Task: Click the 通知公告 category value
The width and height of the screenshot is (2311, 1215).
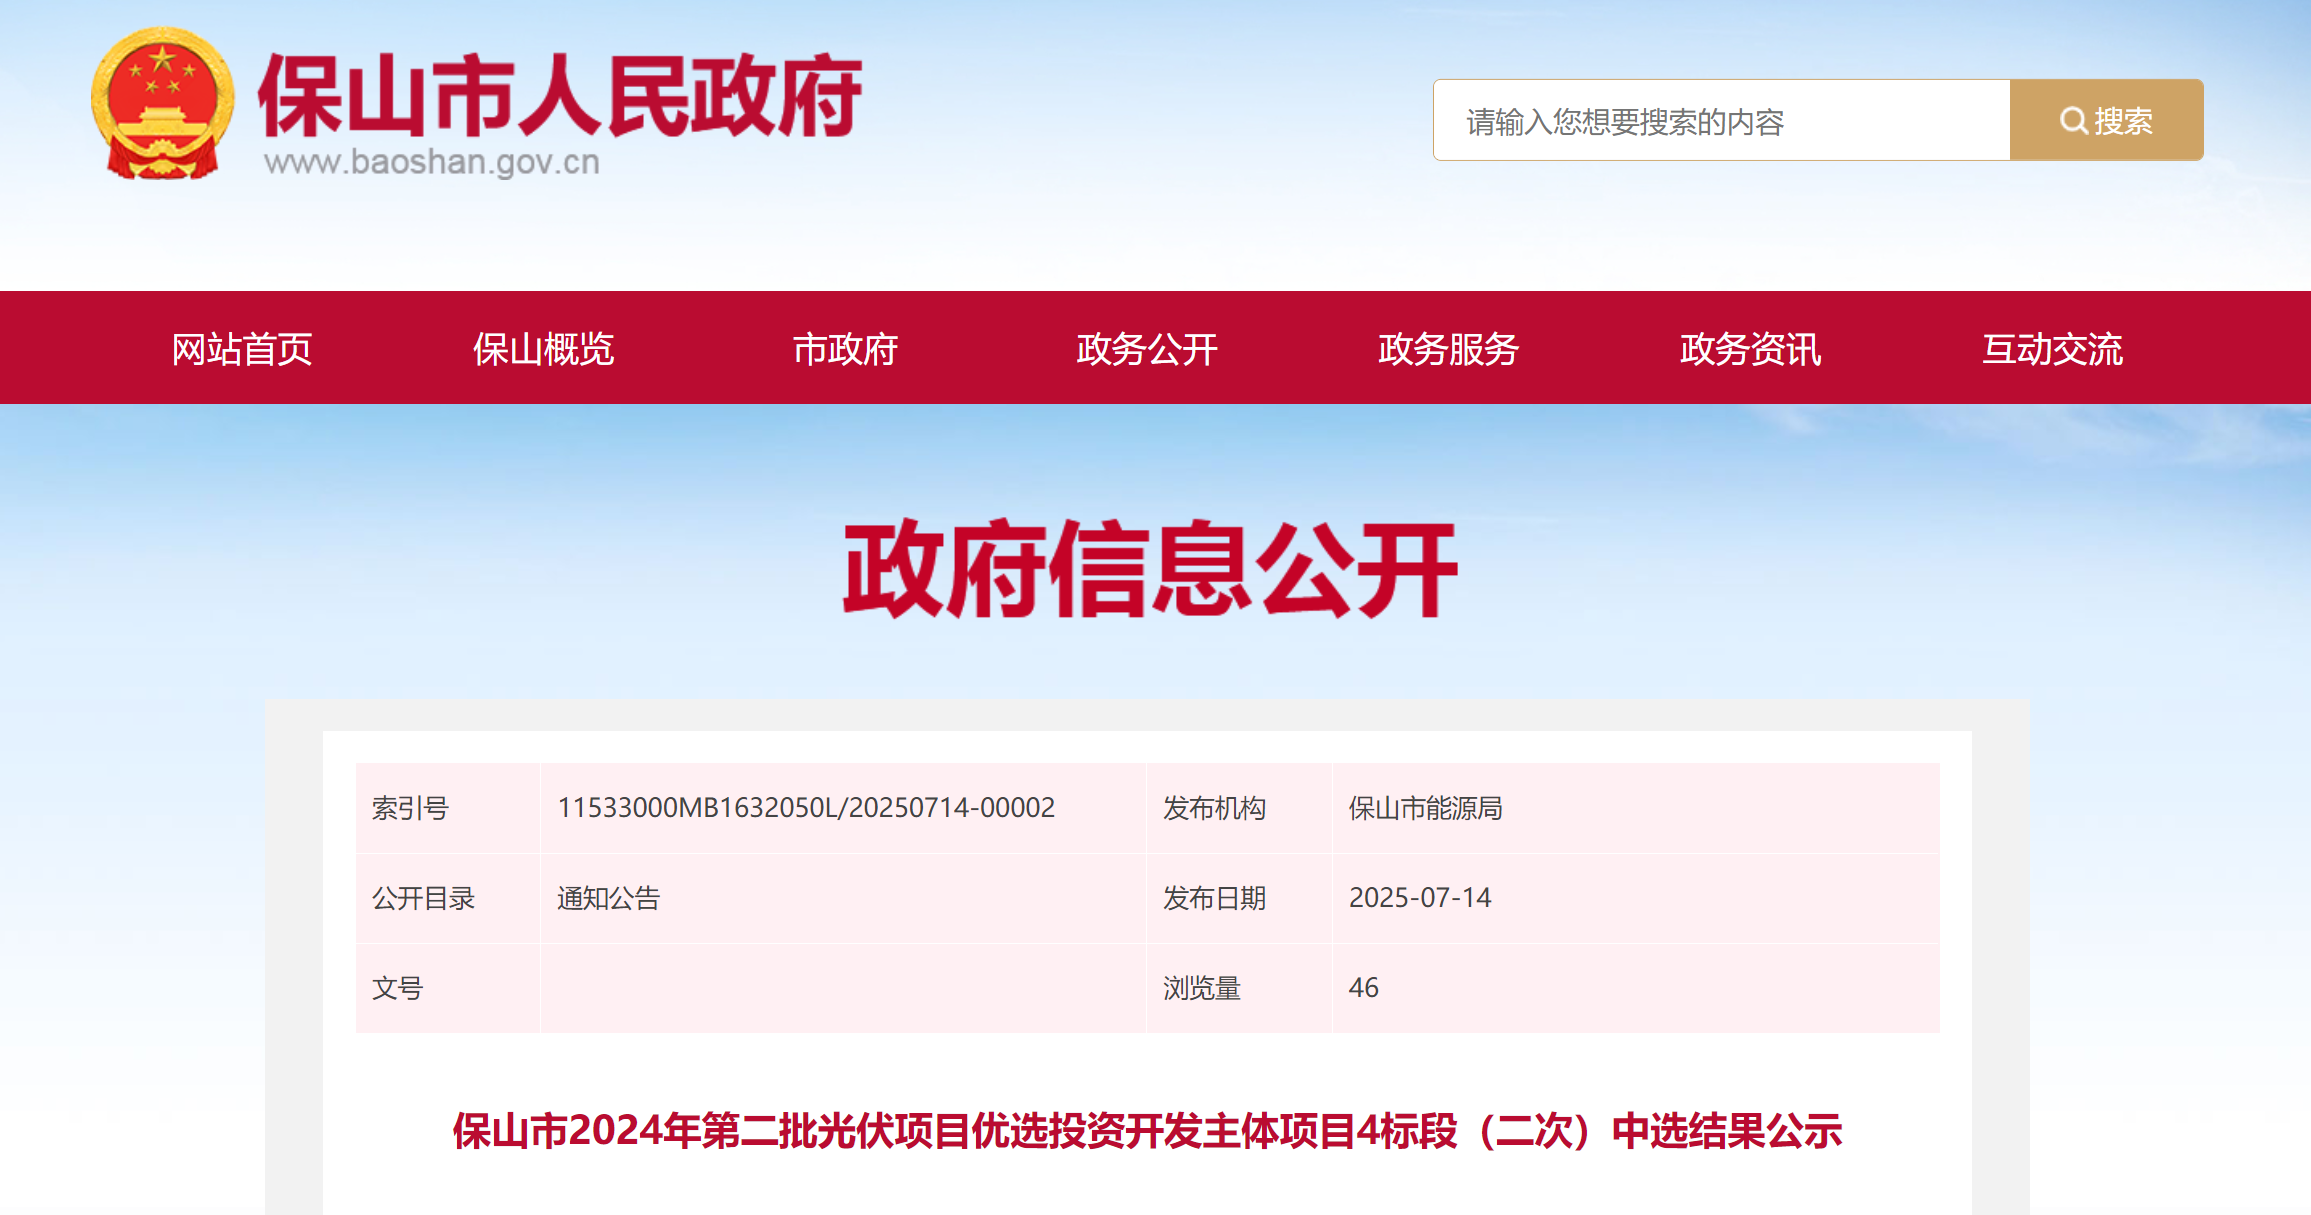Action: pos(608,898)
